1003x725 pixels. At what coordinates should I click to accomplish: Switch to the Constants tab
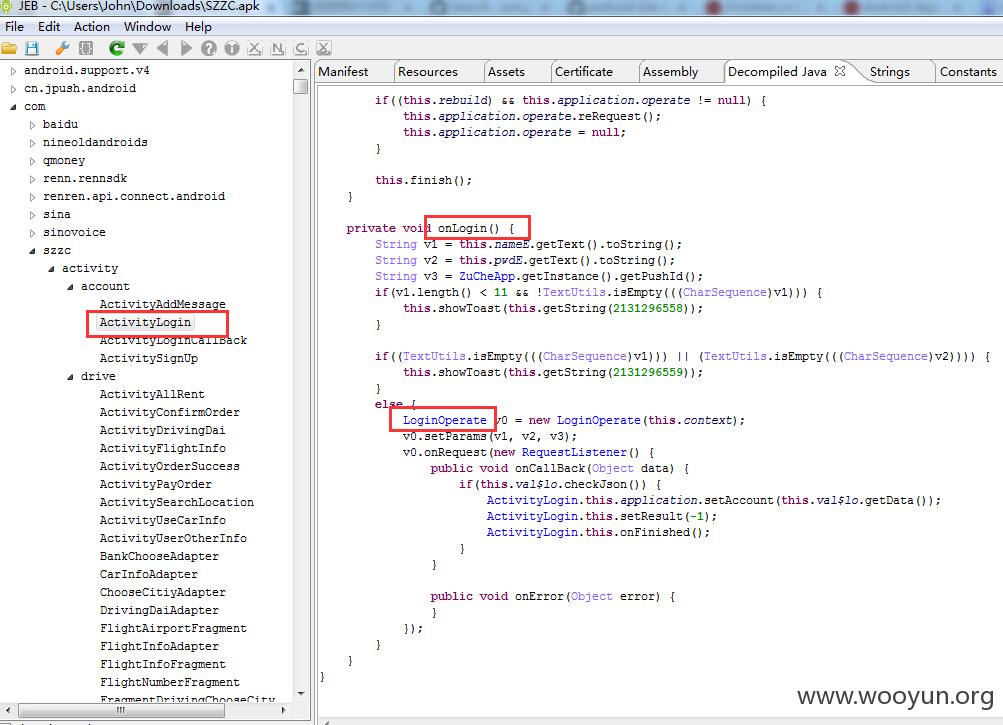point(968,72)
